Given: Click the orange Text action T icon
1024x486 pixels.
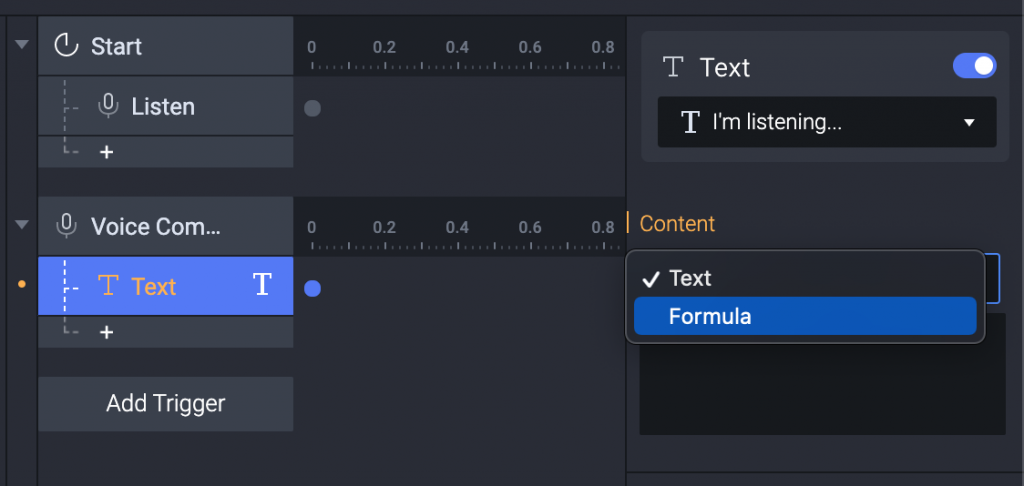Looking at the screenshot, I should [x=109, y=287].
